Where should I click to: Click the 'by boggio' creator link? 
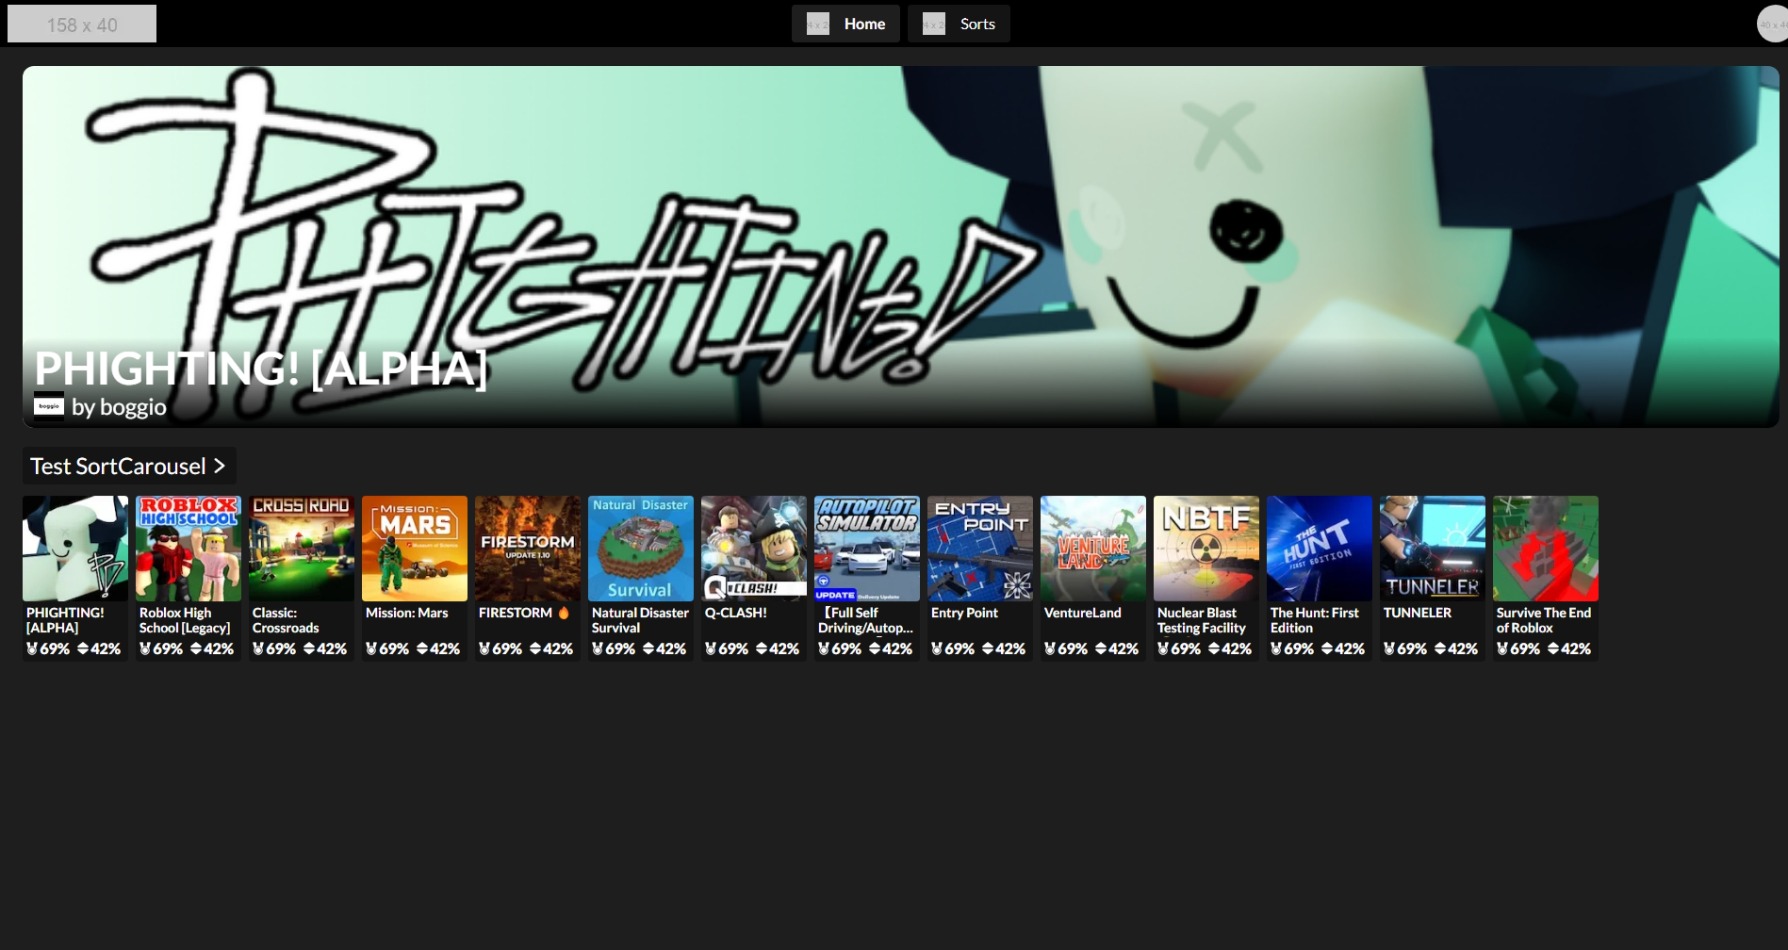coord(119,407)
